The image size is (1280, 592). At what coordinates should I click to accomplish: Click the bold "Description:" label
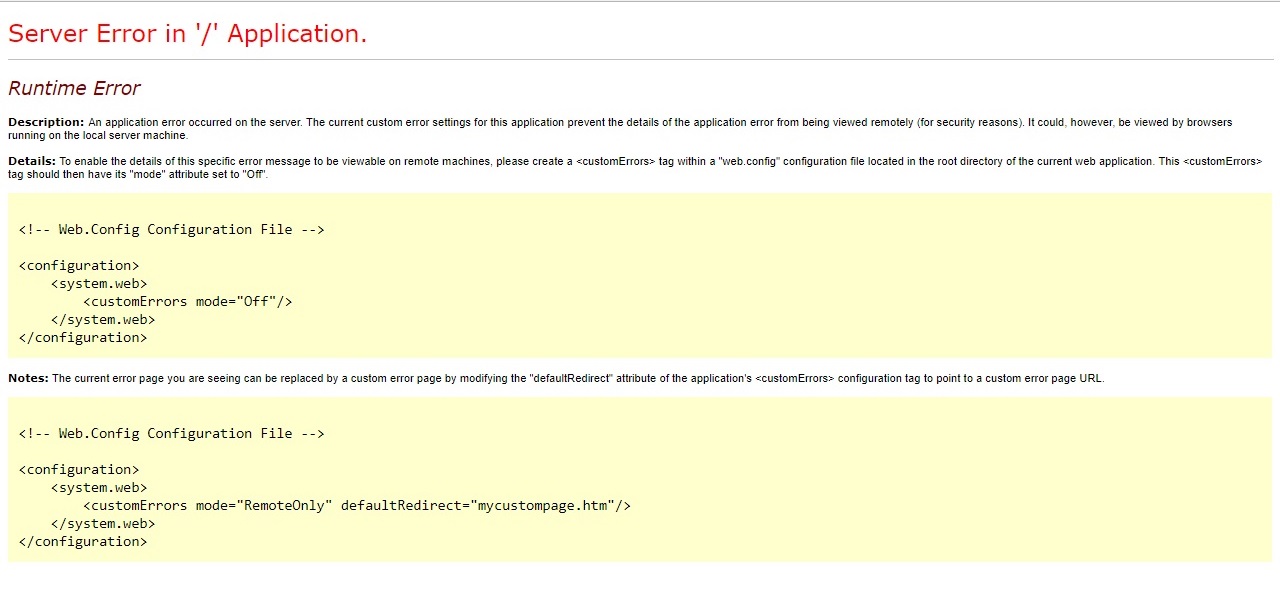click(x=46, y=122)
